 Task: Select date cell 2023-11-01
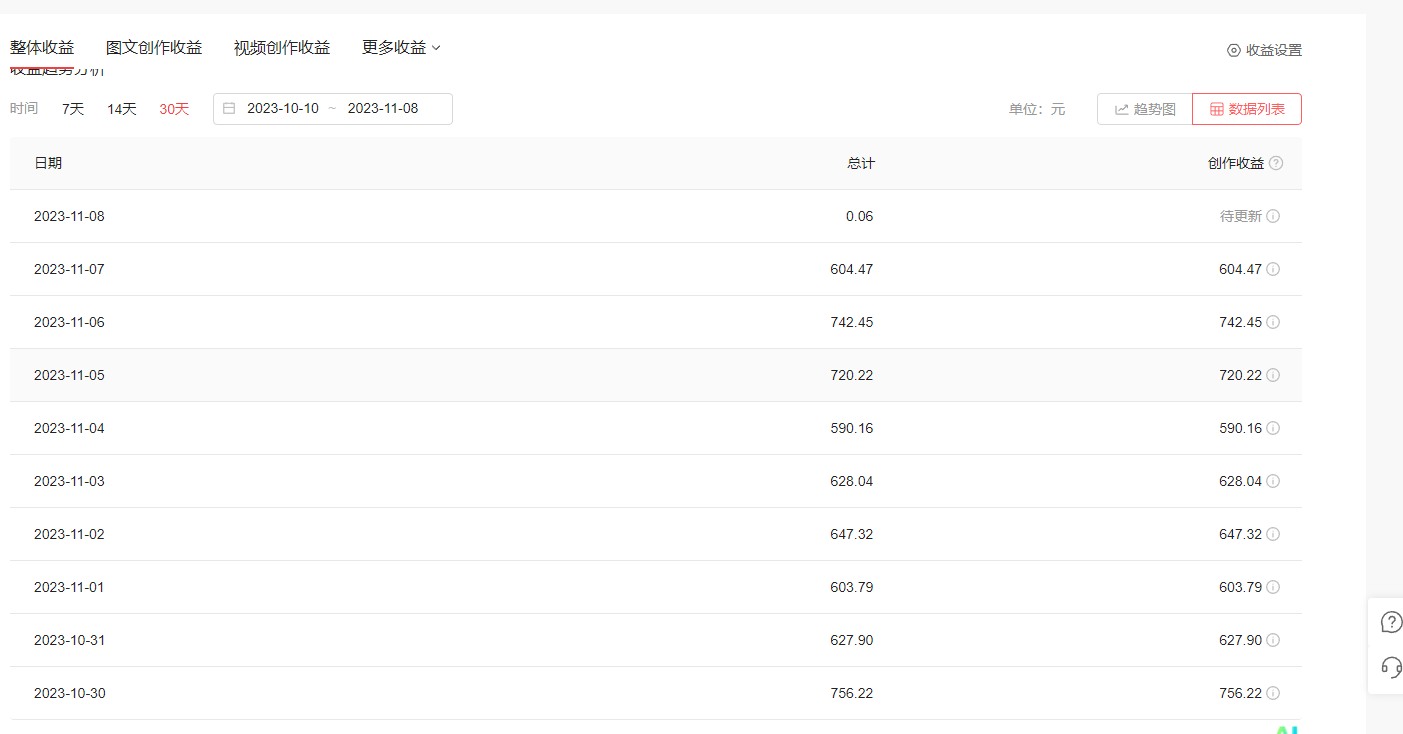69,587
